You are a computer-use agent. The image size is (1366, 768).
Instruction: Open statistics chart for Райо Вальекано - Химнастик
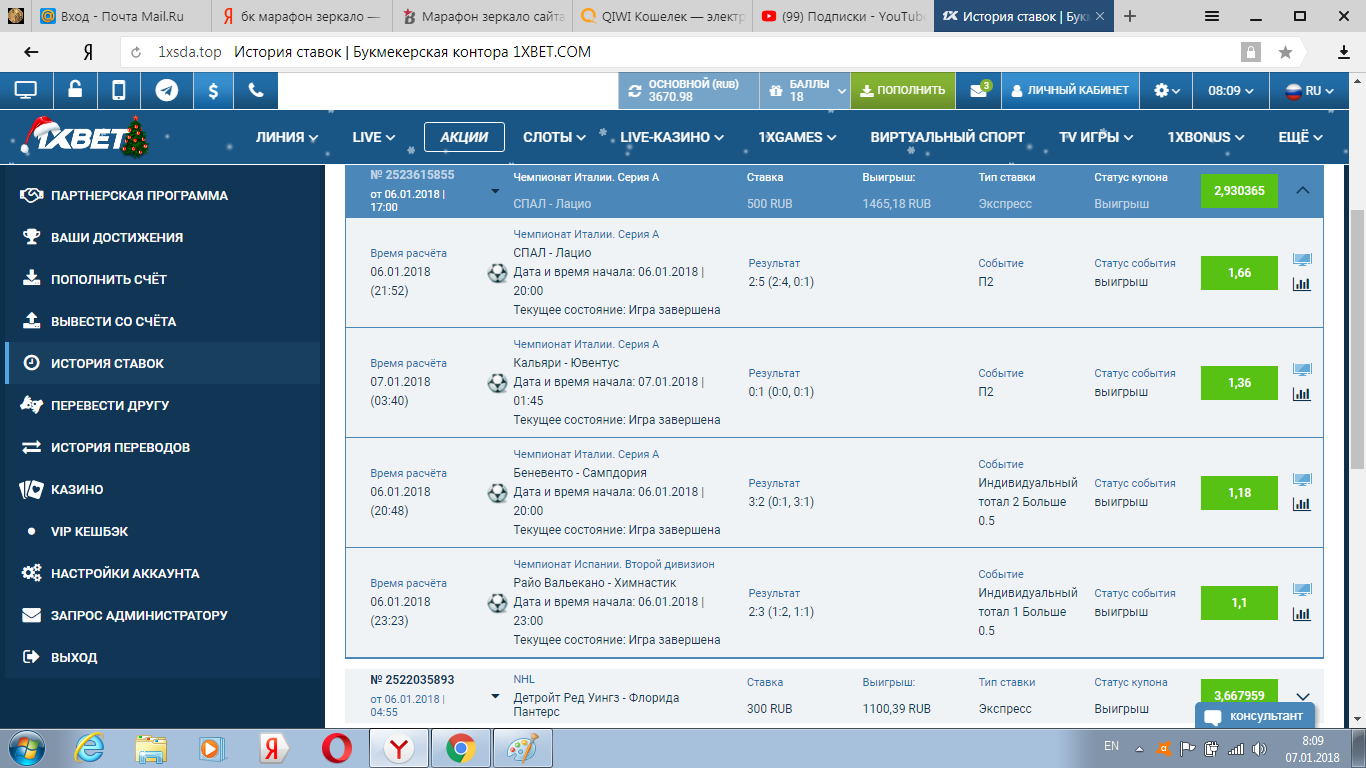pos(1302,614)
